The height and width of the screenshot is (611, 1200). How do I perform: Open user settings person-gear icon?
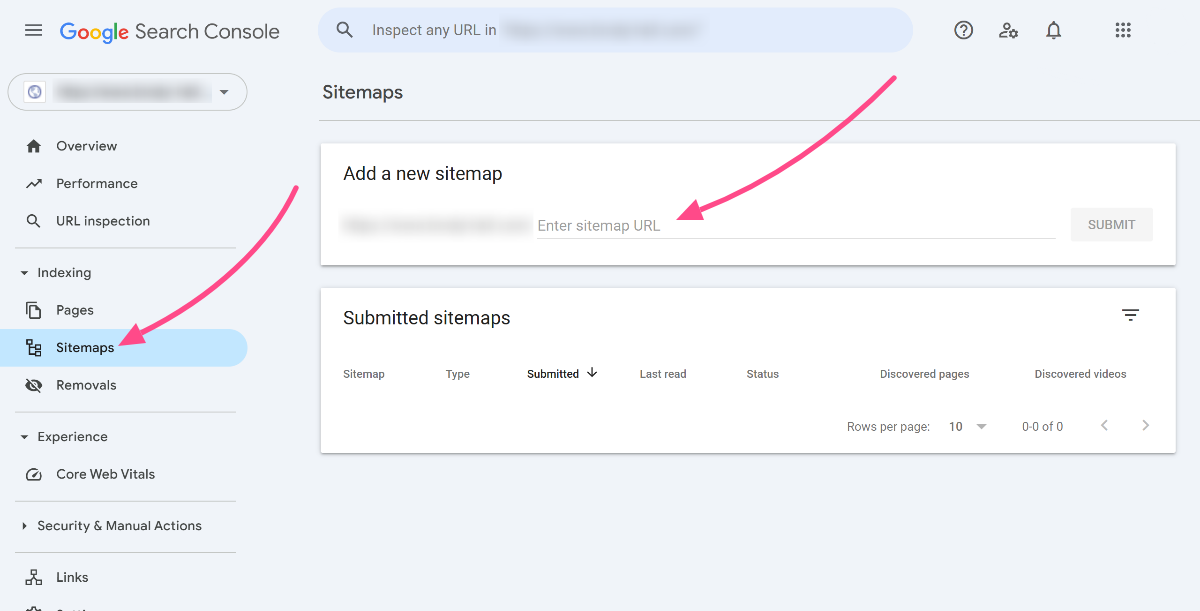tap(1008, 31)
